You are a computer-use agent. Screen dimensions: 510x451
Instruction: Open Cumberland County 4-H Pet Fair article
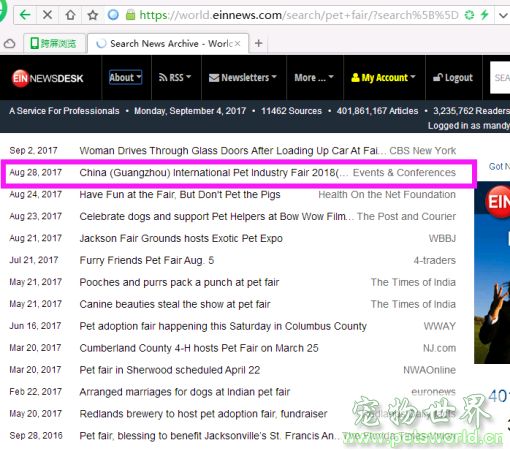pos(199,348)
